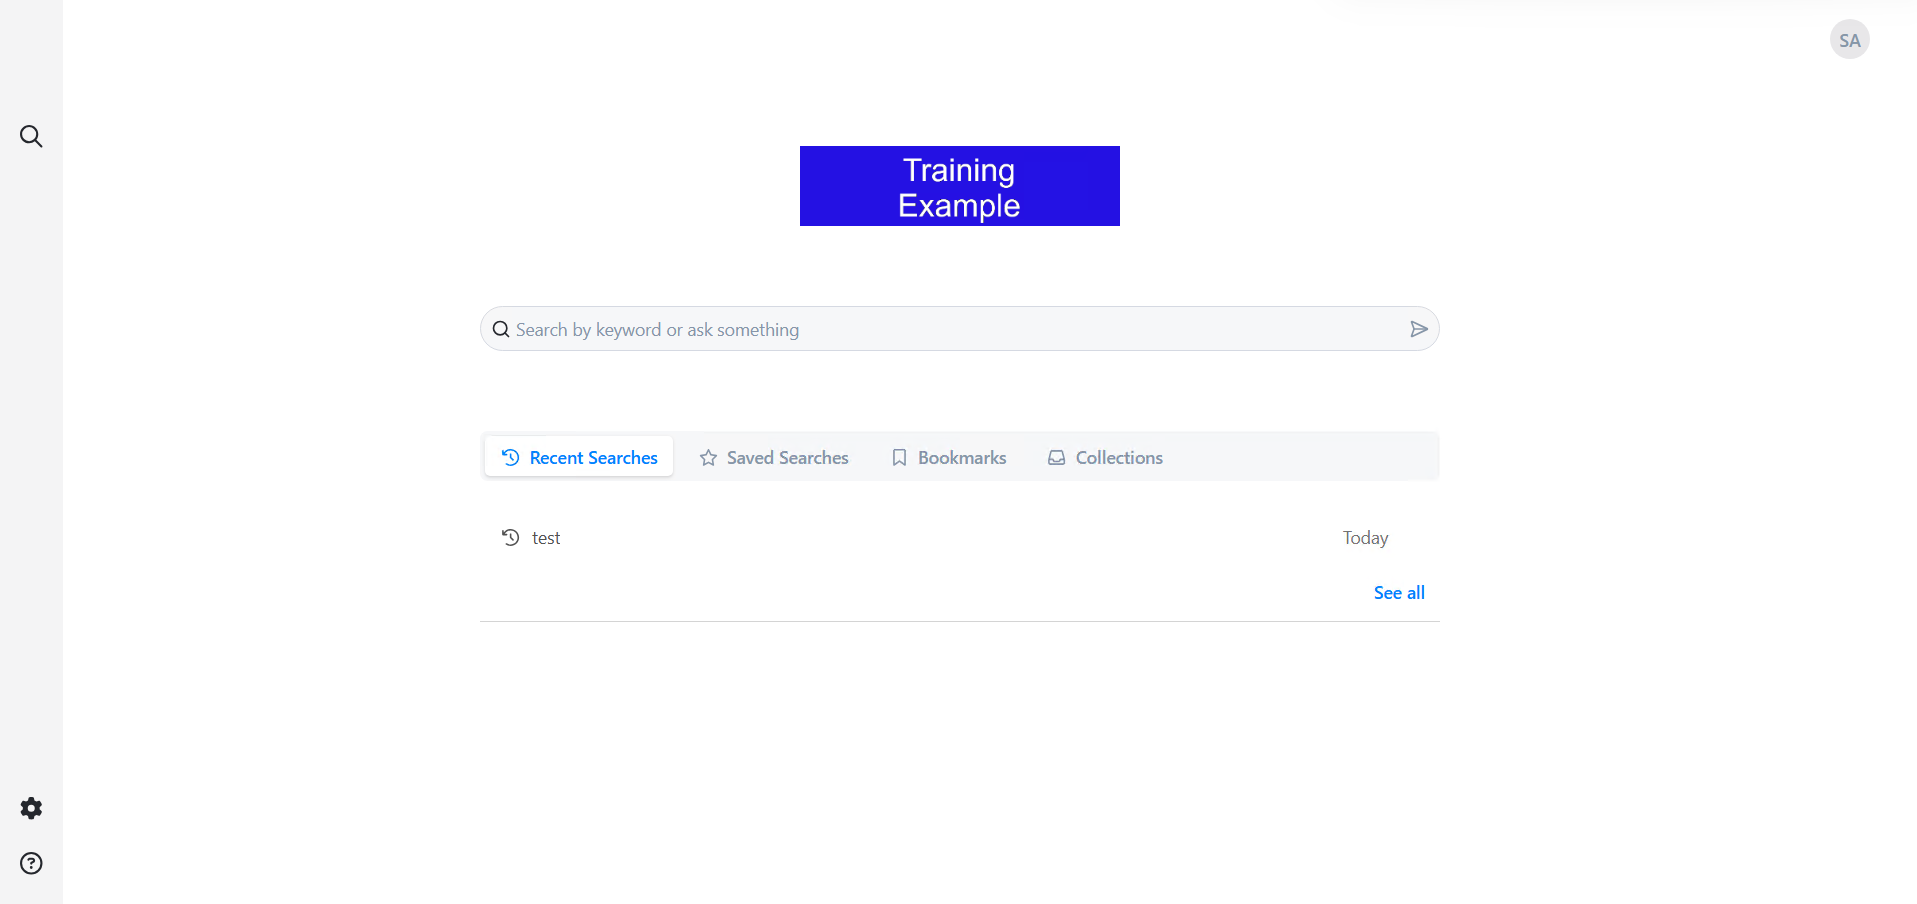Click the Training Example logo banner
This screenshot has height=904, width=1917.
(960, 186)
